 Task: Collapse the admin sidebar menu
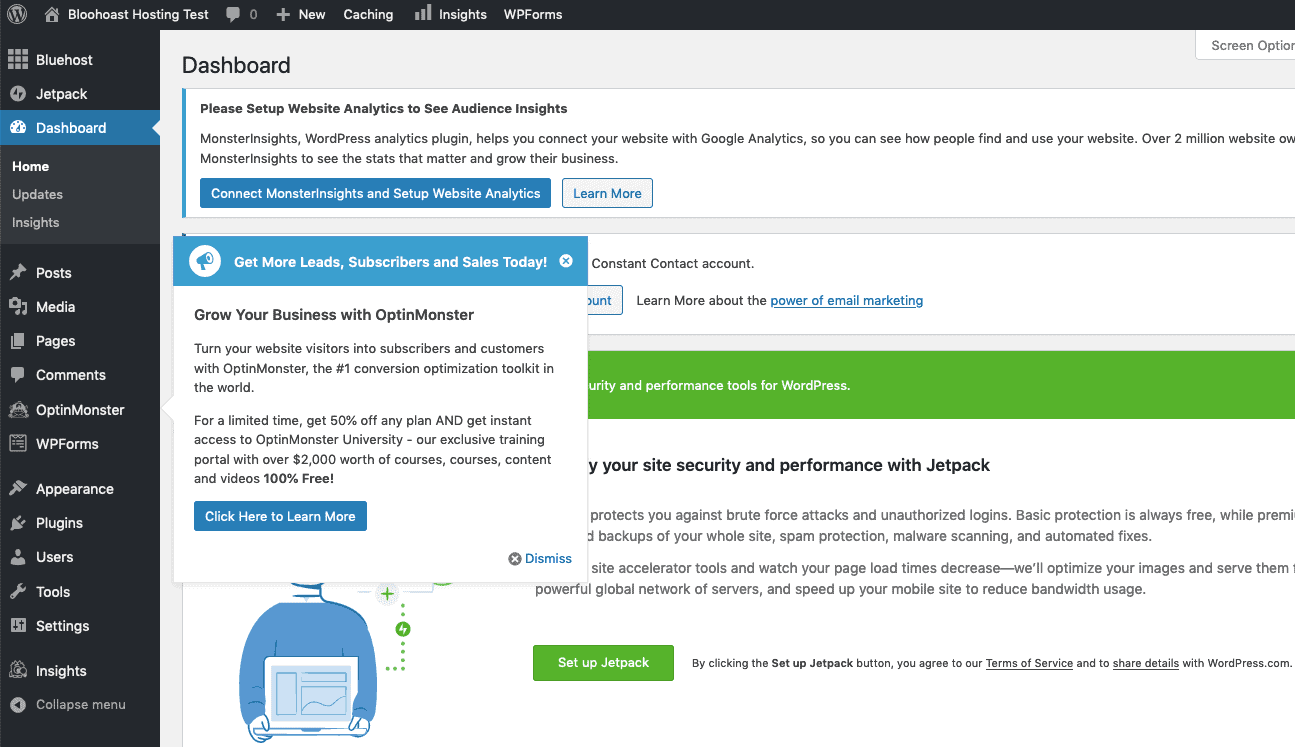click(80, 705)
